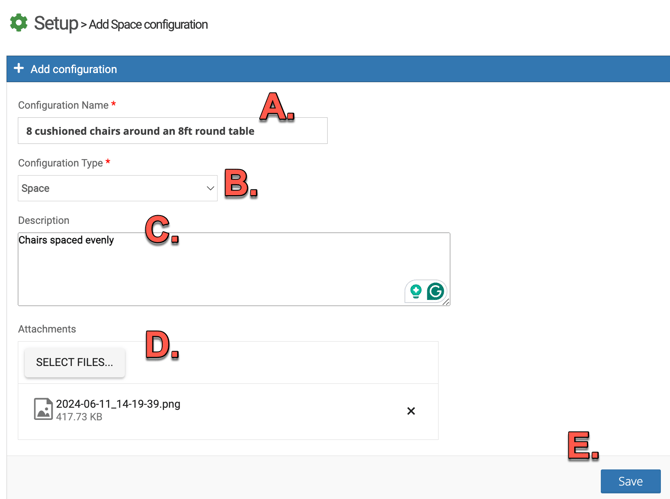Viewport: 670px width, 499px height.
Task: Click the Attachments label
Action: [47, 329]
